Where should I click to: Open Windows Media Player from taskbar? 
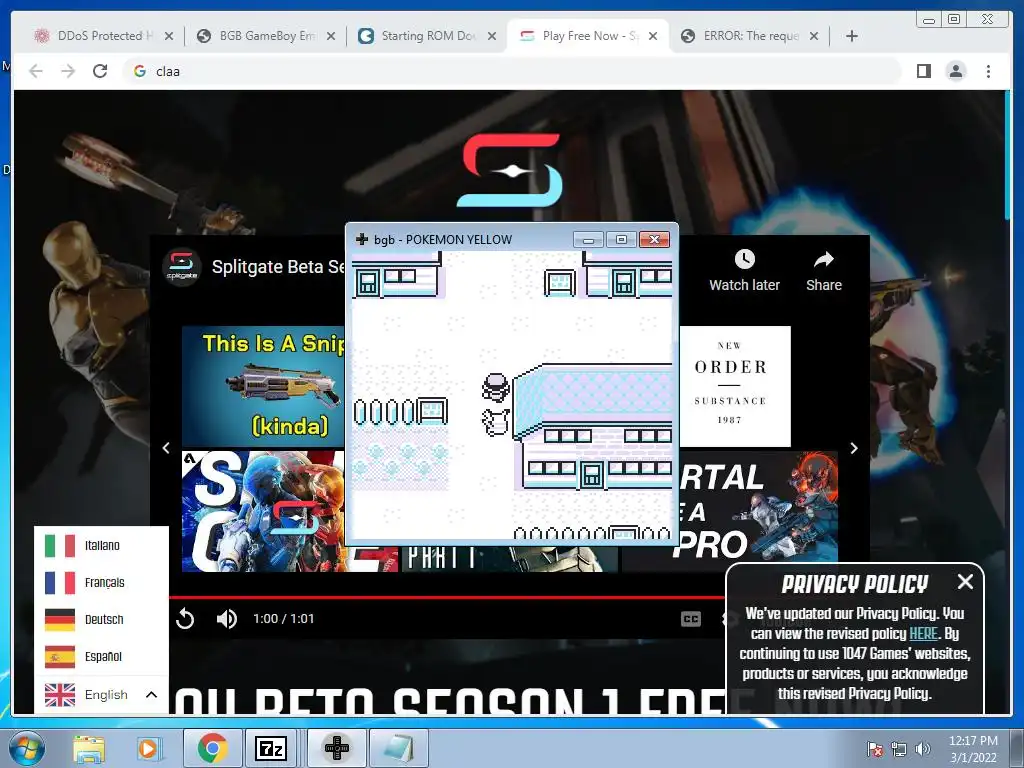click(x=149, y=748)
